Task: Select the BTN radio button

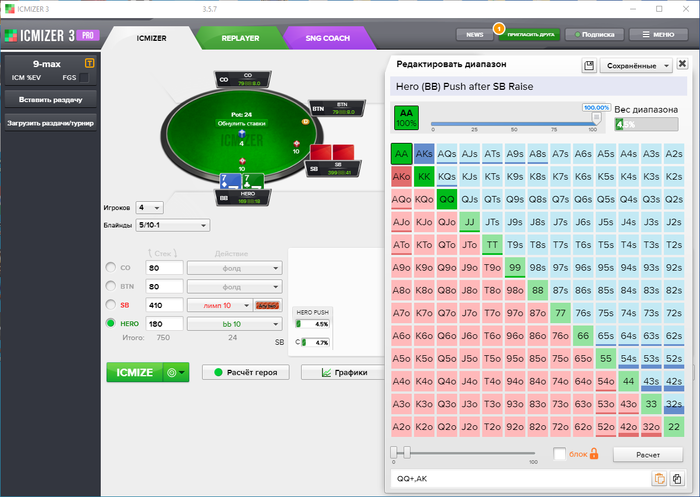Action: 110,286
